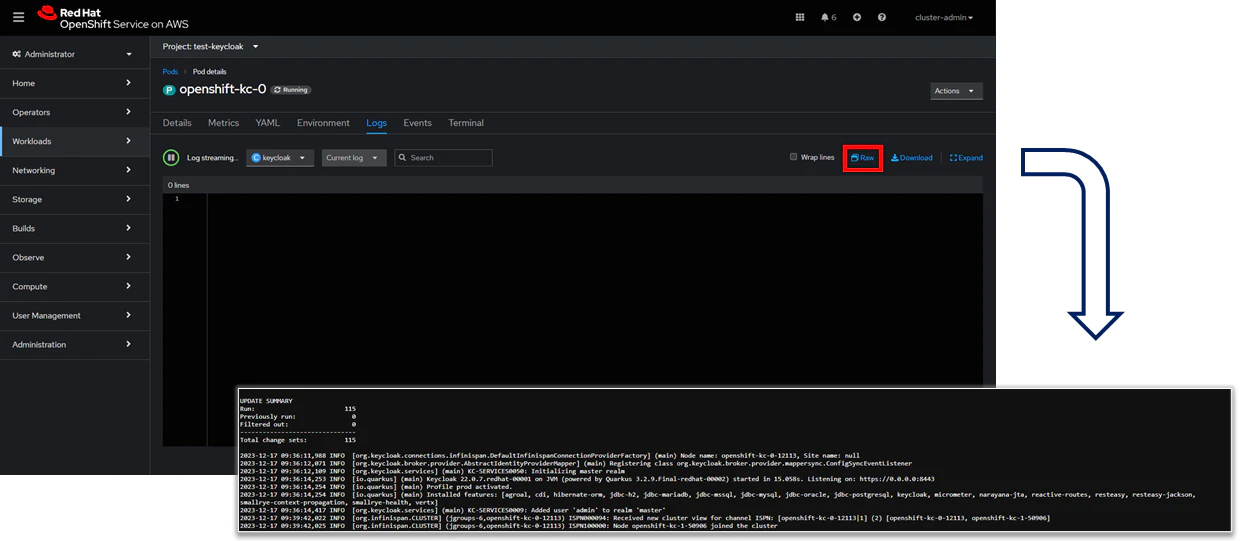1240x541 pixels.
Task: Switch to the Metrics tab
Action: 223,123
